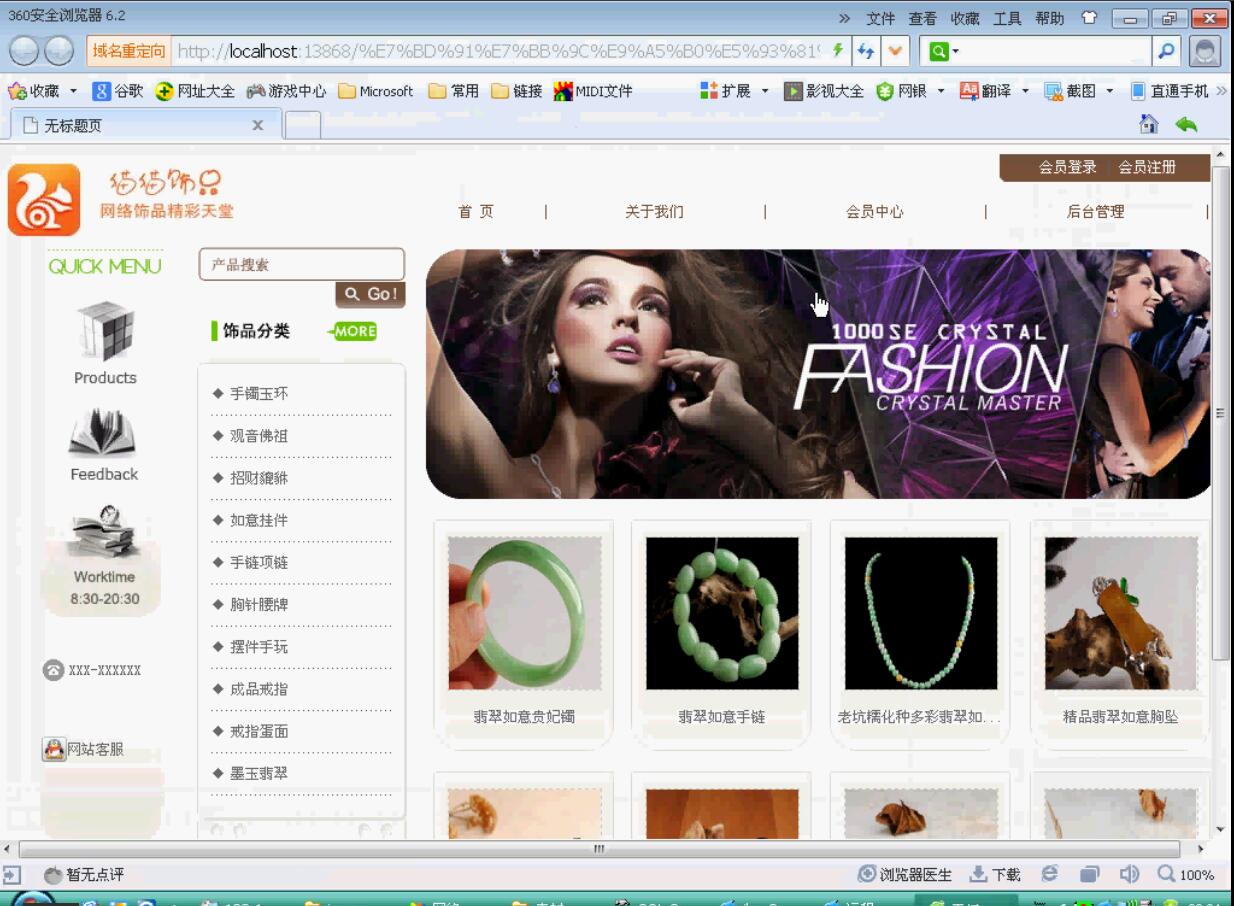This screenshot has width=1234, height=906.
Task: Select the 观音佛祖 category
Action: (x=258, y=436)
